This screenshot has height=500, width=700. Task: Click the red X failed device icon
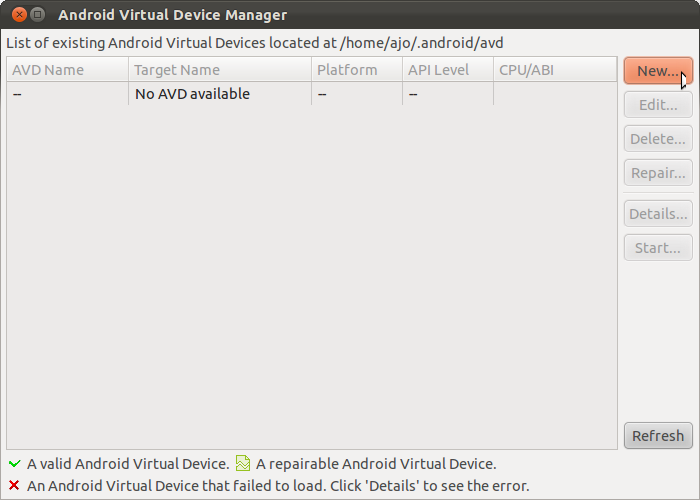(x=14, y=485)
